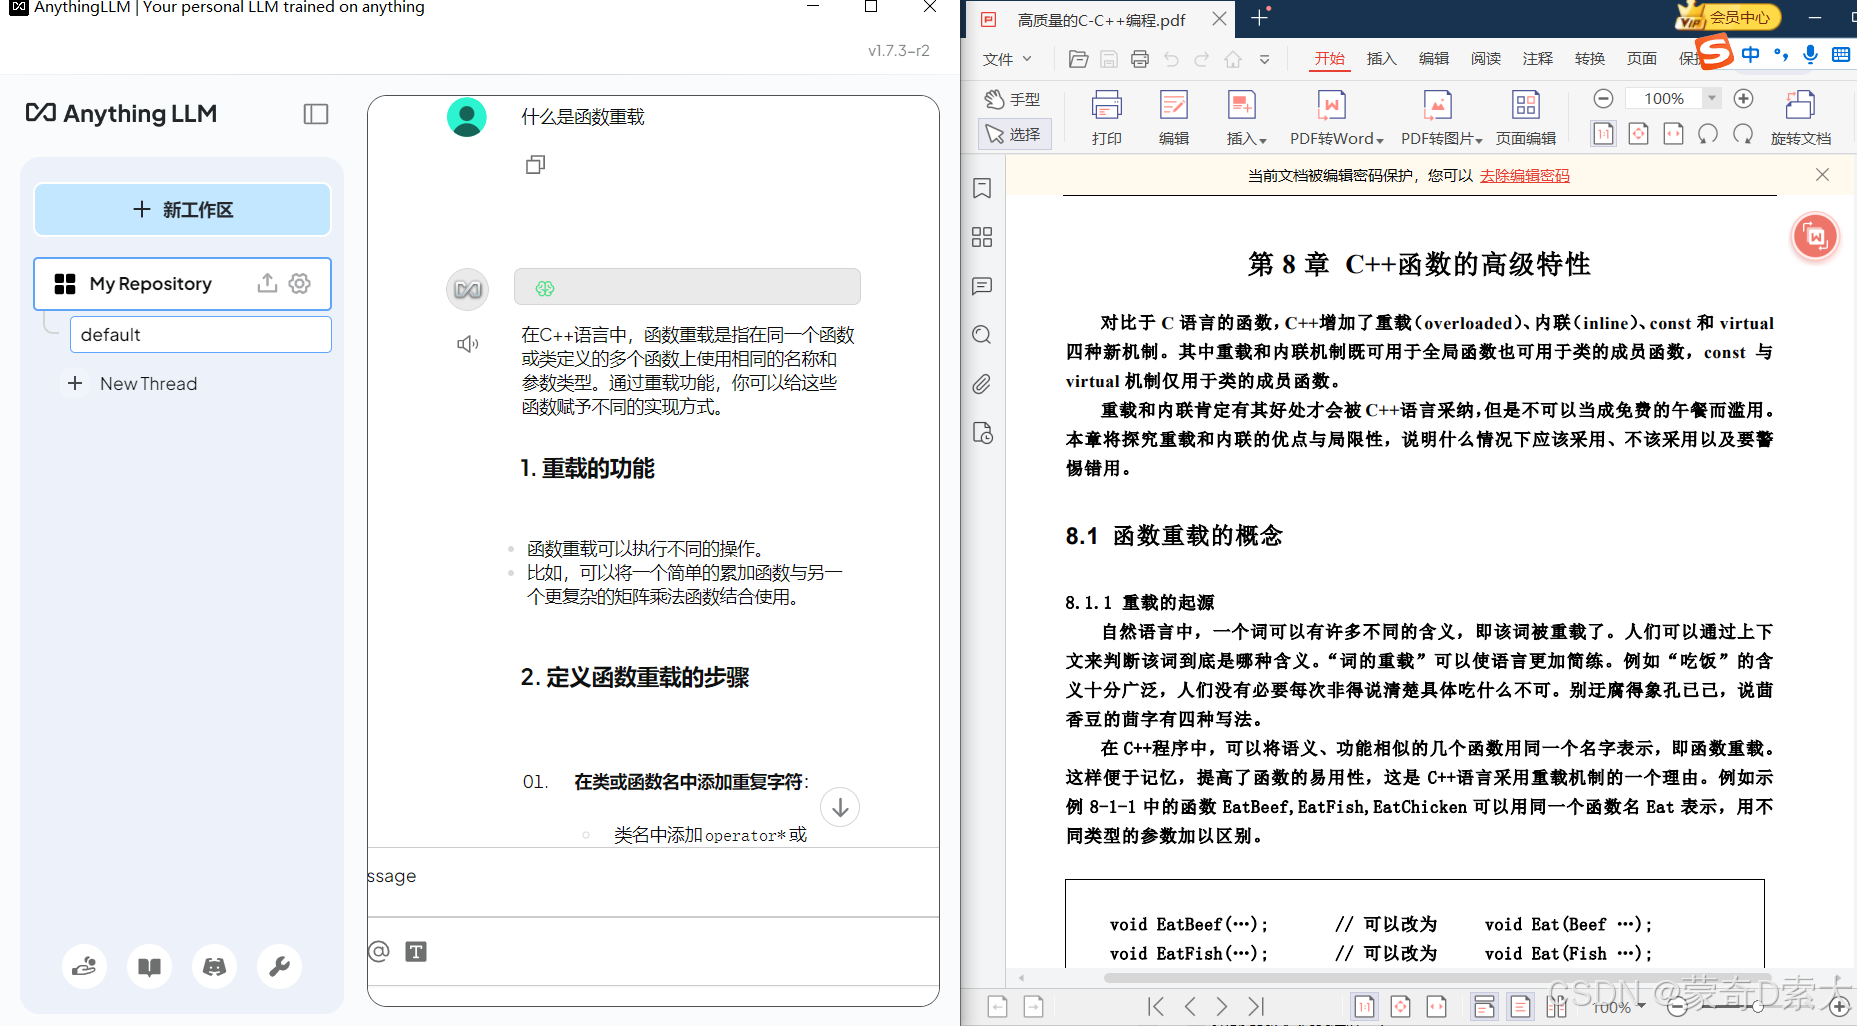Viewport: 1857px width, 1026px height.
Task: Copy the chat response in AnythingLLM
Action: (x=535, y=164)
